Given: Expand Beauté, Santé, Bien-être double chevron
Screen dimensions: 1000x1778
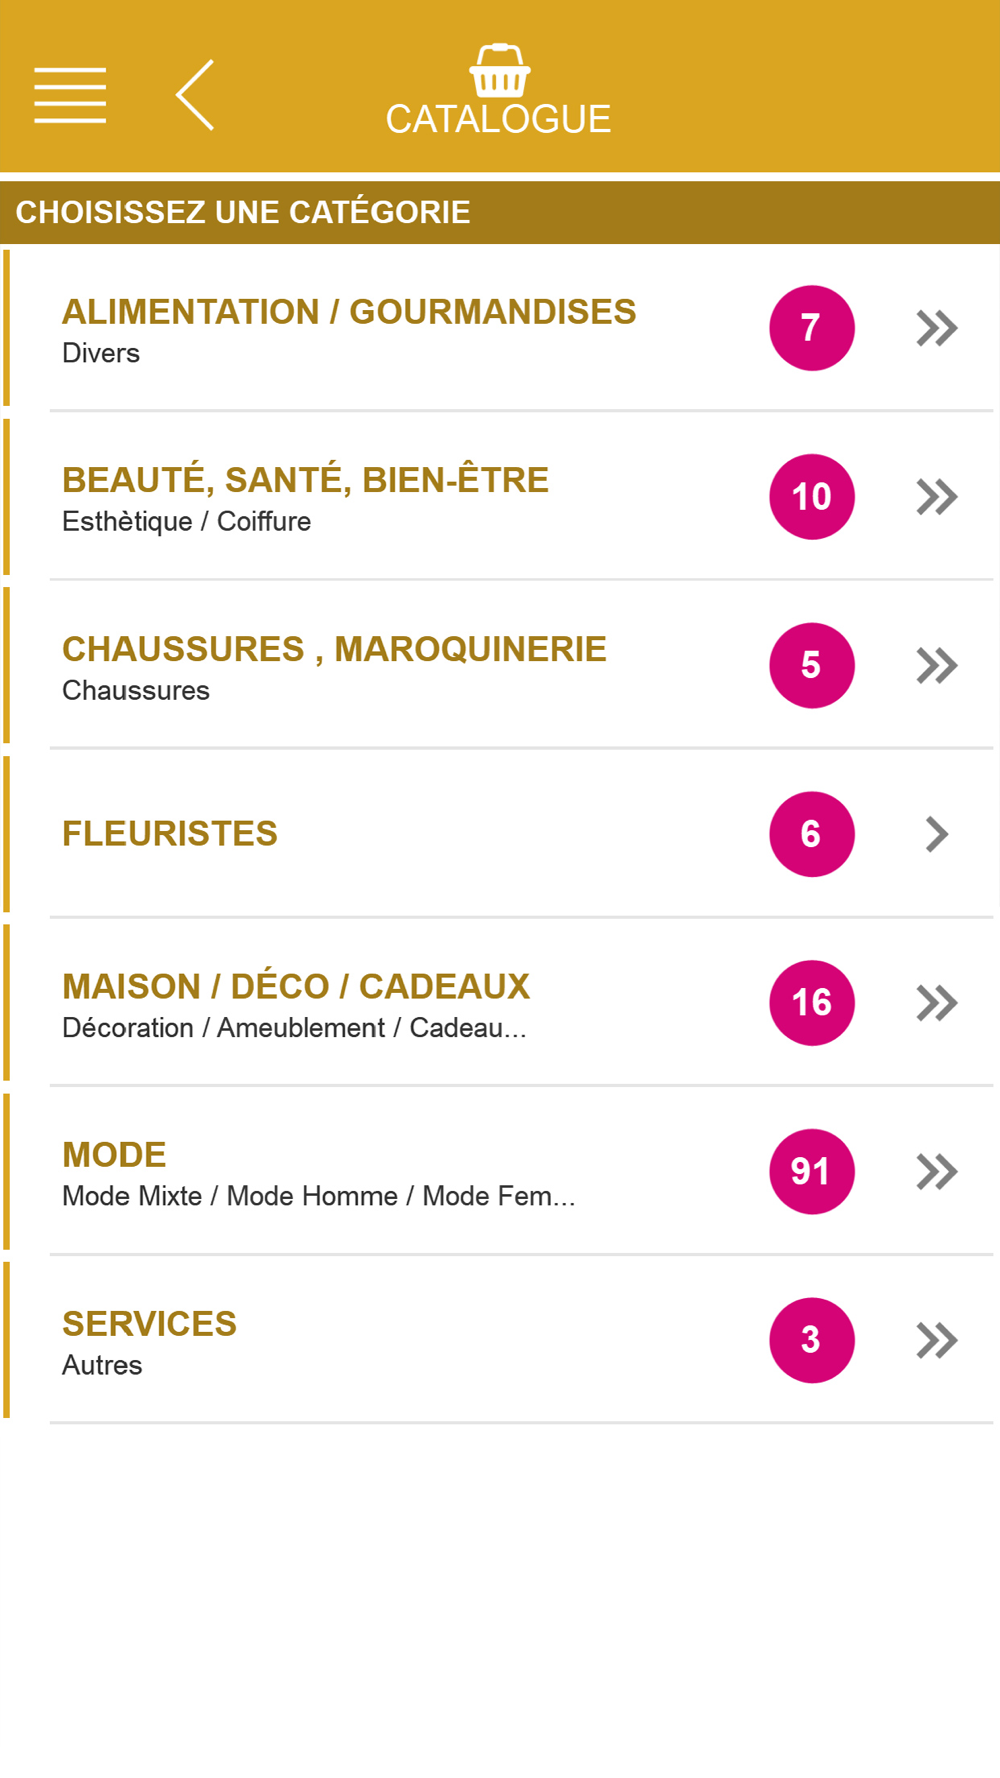Looking at the screenshot, I should click(937, 497).
